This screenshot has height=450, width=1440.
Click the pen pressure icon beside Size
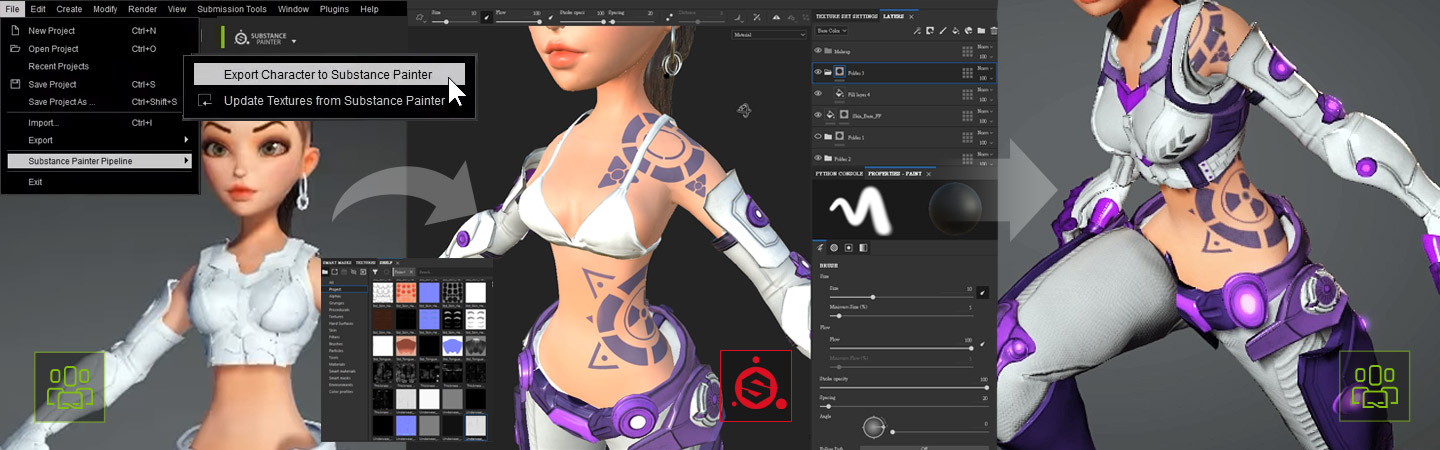point(983,292)
